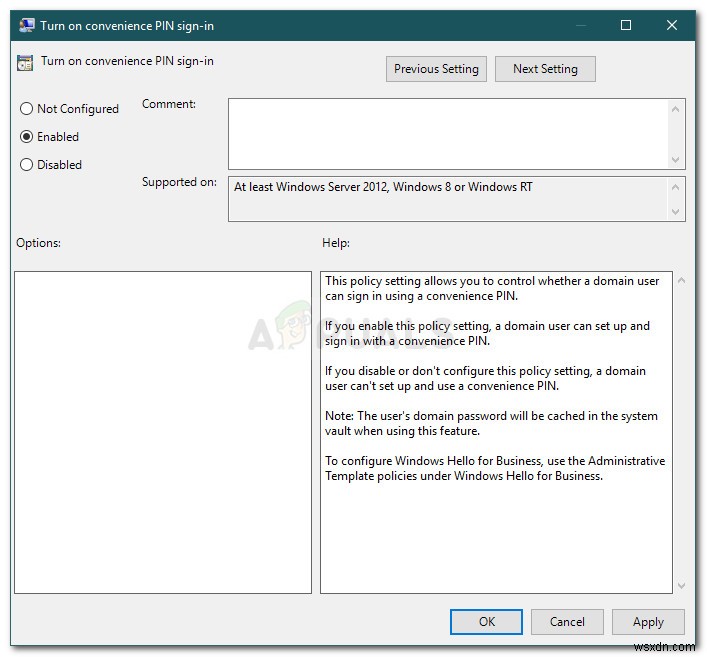
Task: Click the Help pane scroll-down arrow
Action: (681, 585)
